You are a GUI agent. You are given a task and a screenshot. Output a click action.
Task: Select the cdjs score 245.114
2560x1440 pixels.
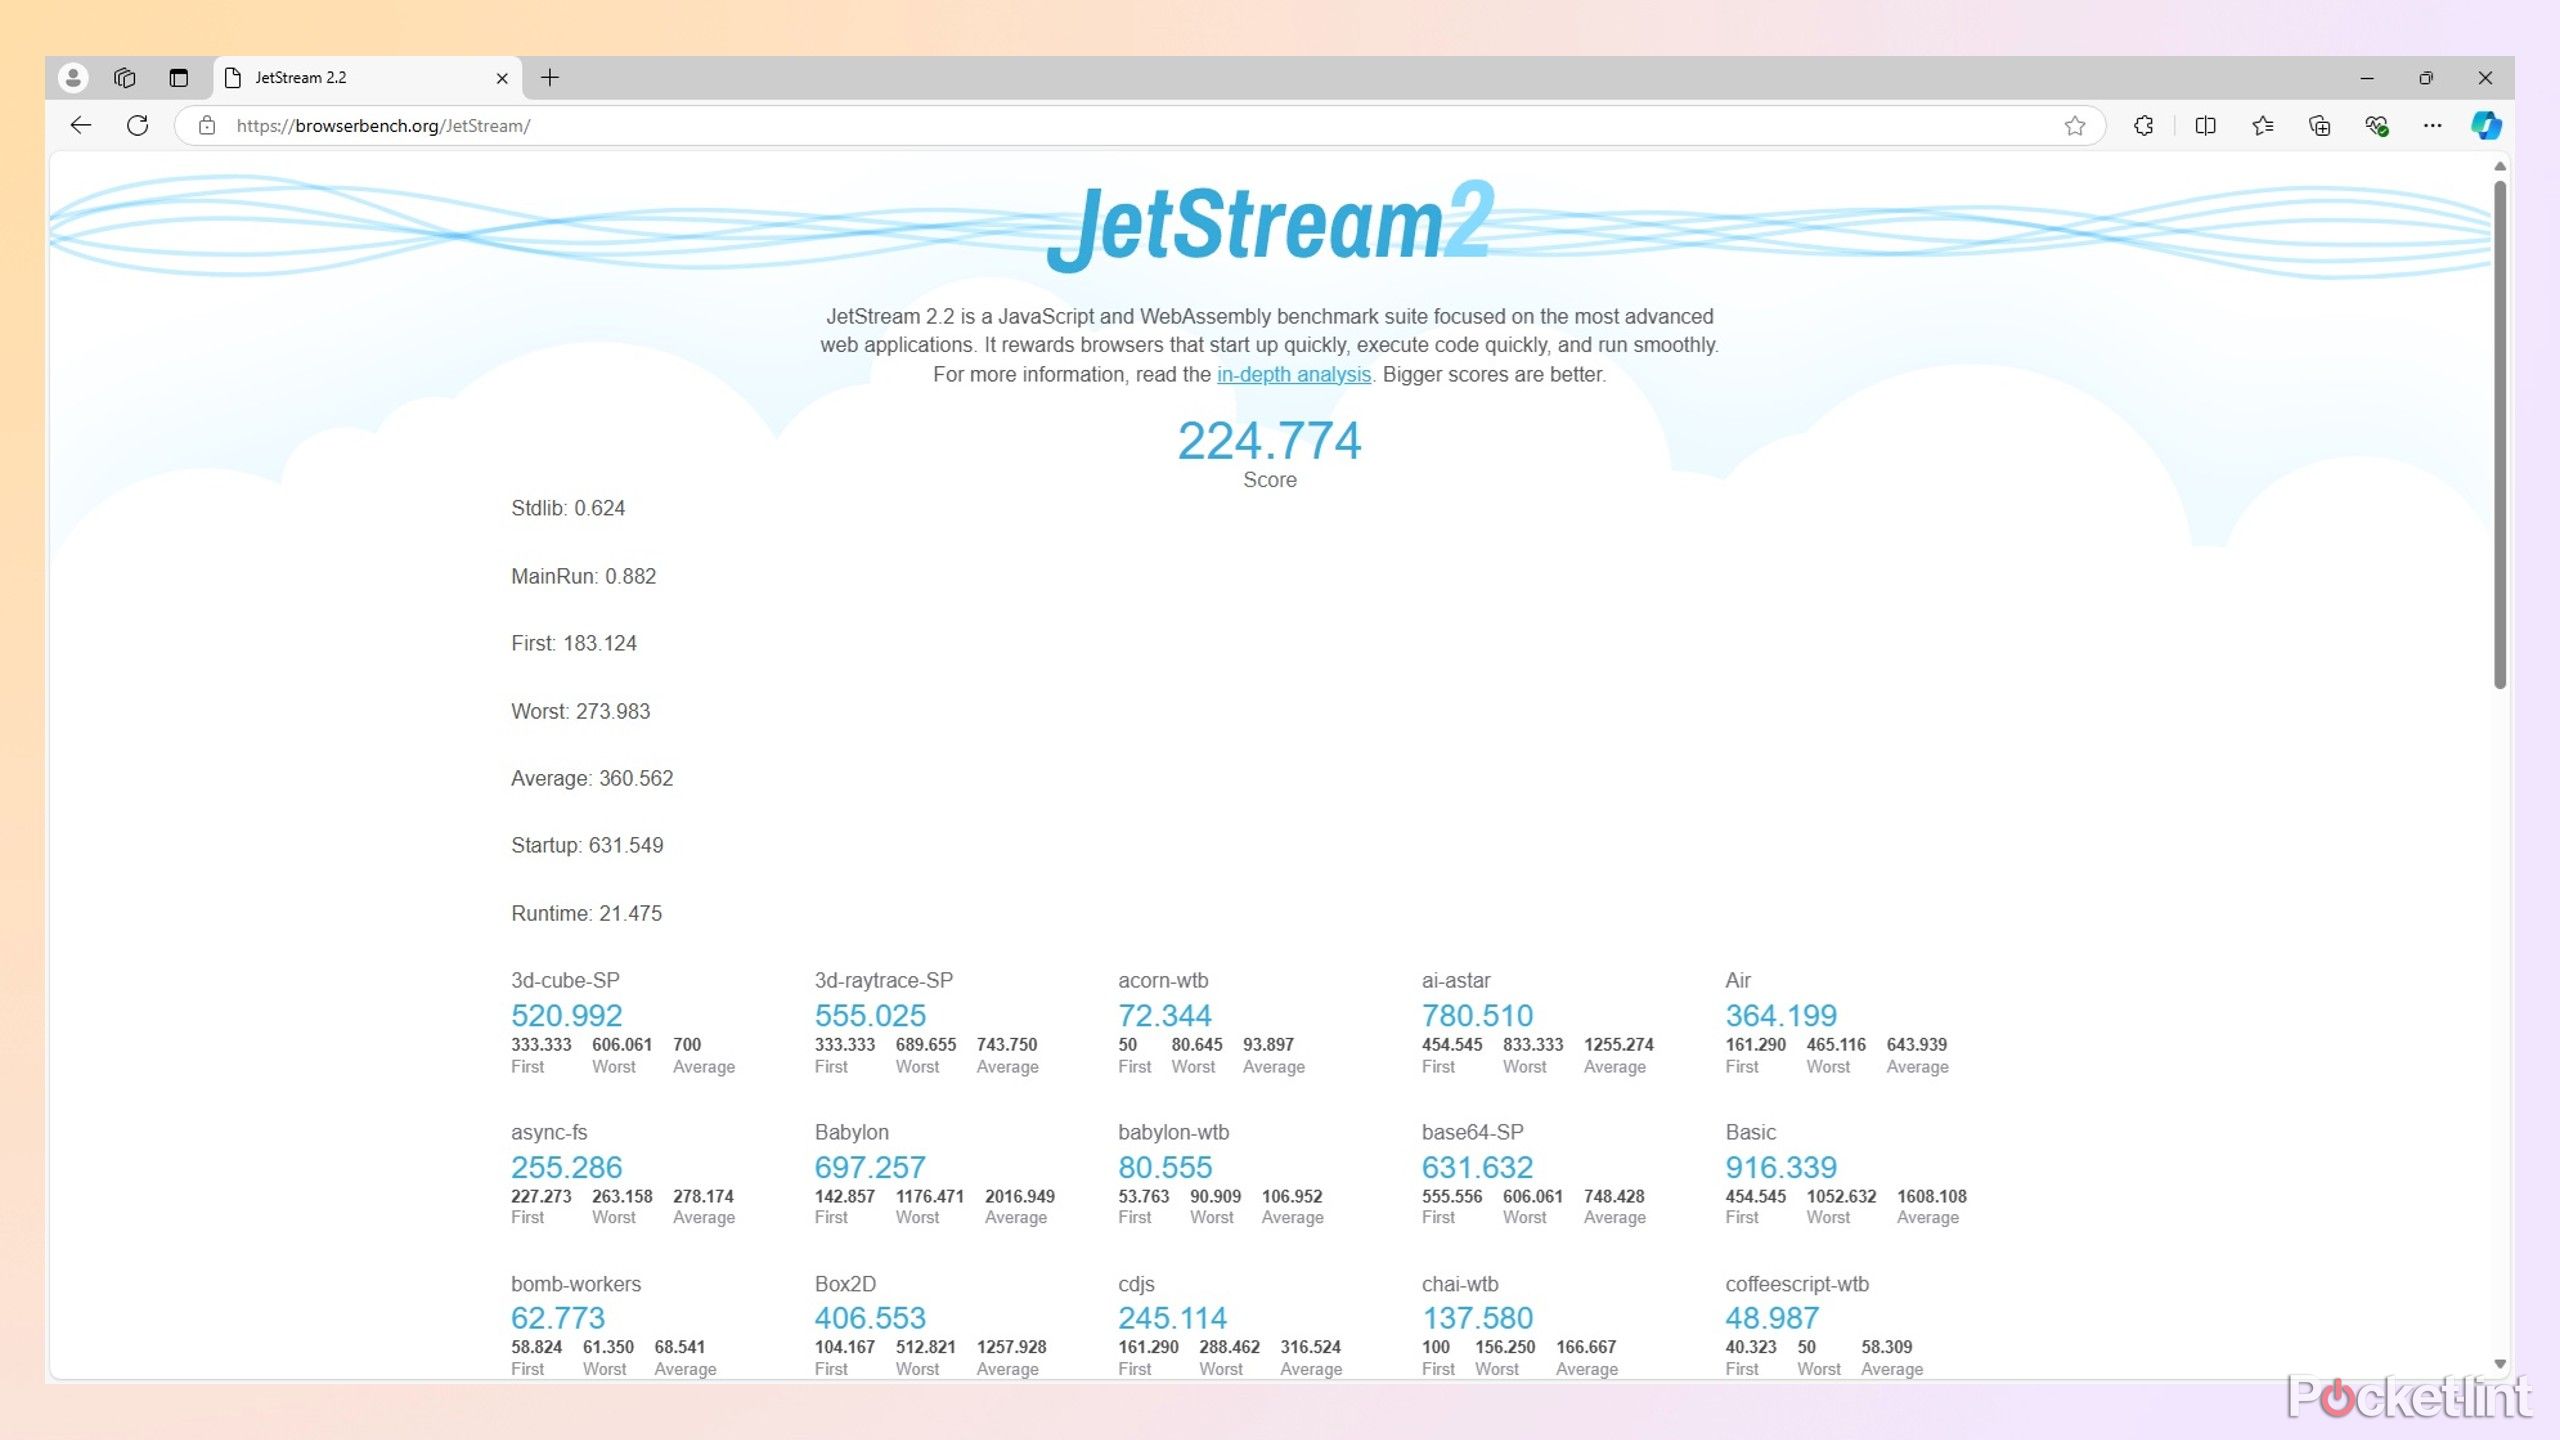tap(1172, 1319)
